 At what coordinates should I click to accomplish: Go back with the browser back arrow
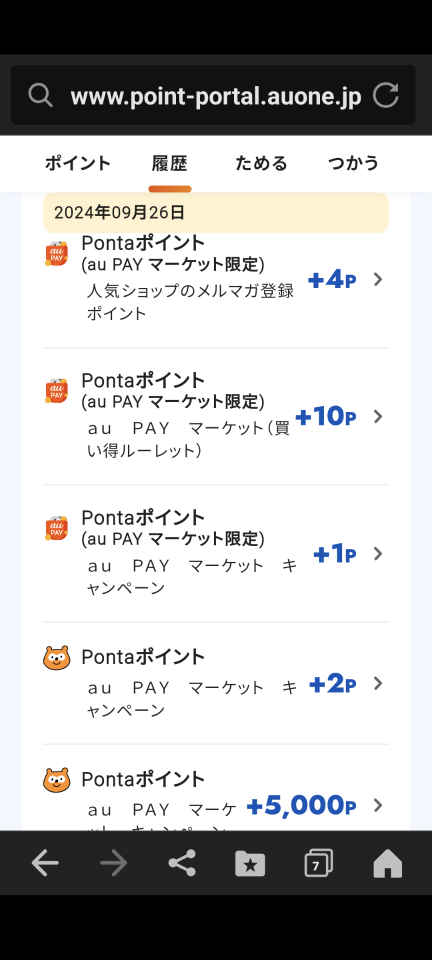(x=45, y=863)
